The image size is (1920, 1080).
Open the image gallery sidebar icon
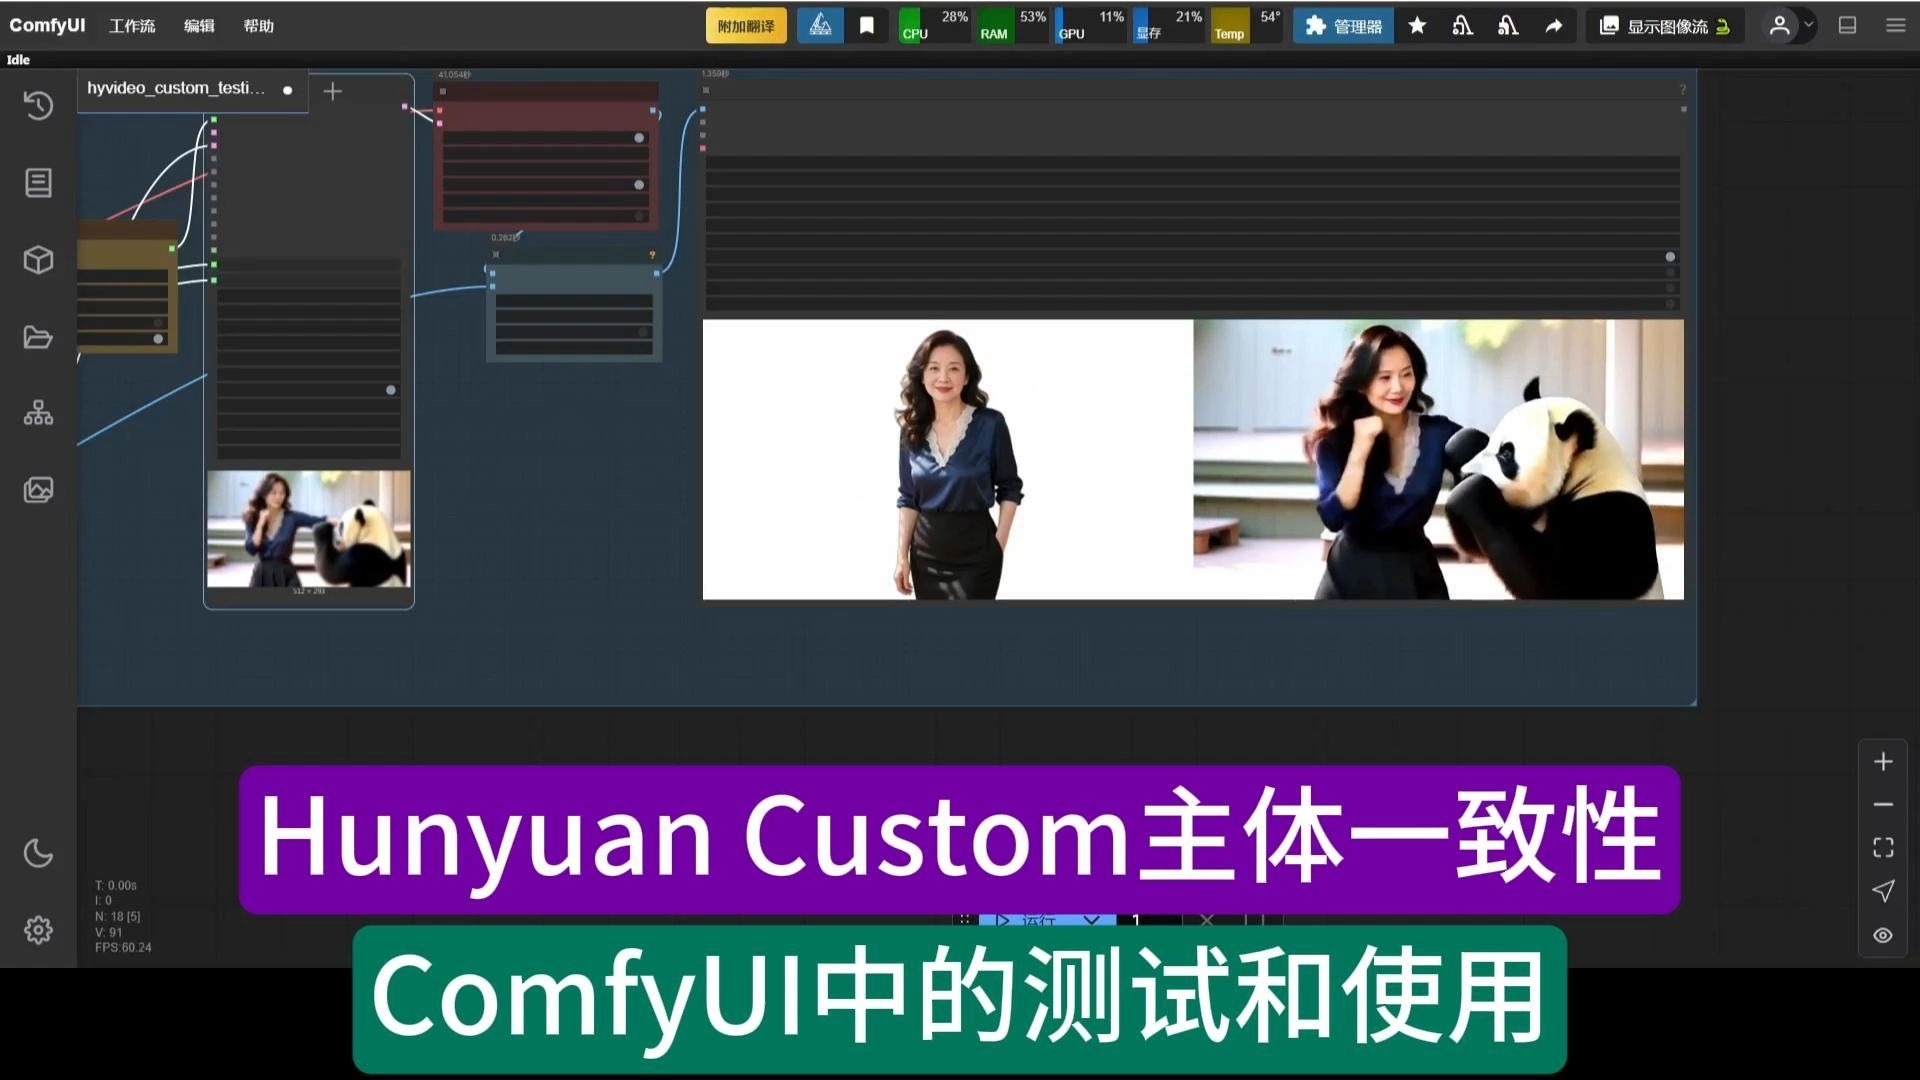point(38,490)
